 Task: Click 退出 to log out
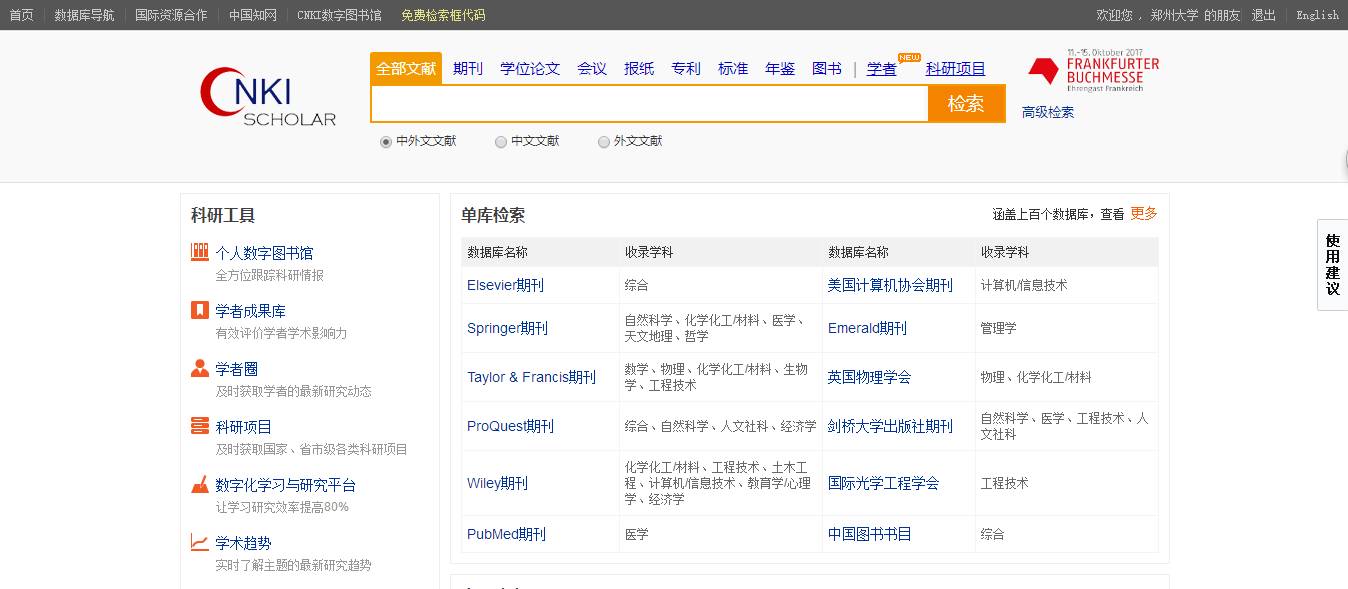(x=1264, y=15)
